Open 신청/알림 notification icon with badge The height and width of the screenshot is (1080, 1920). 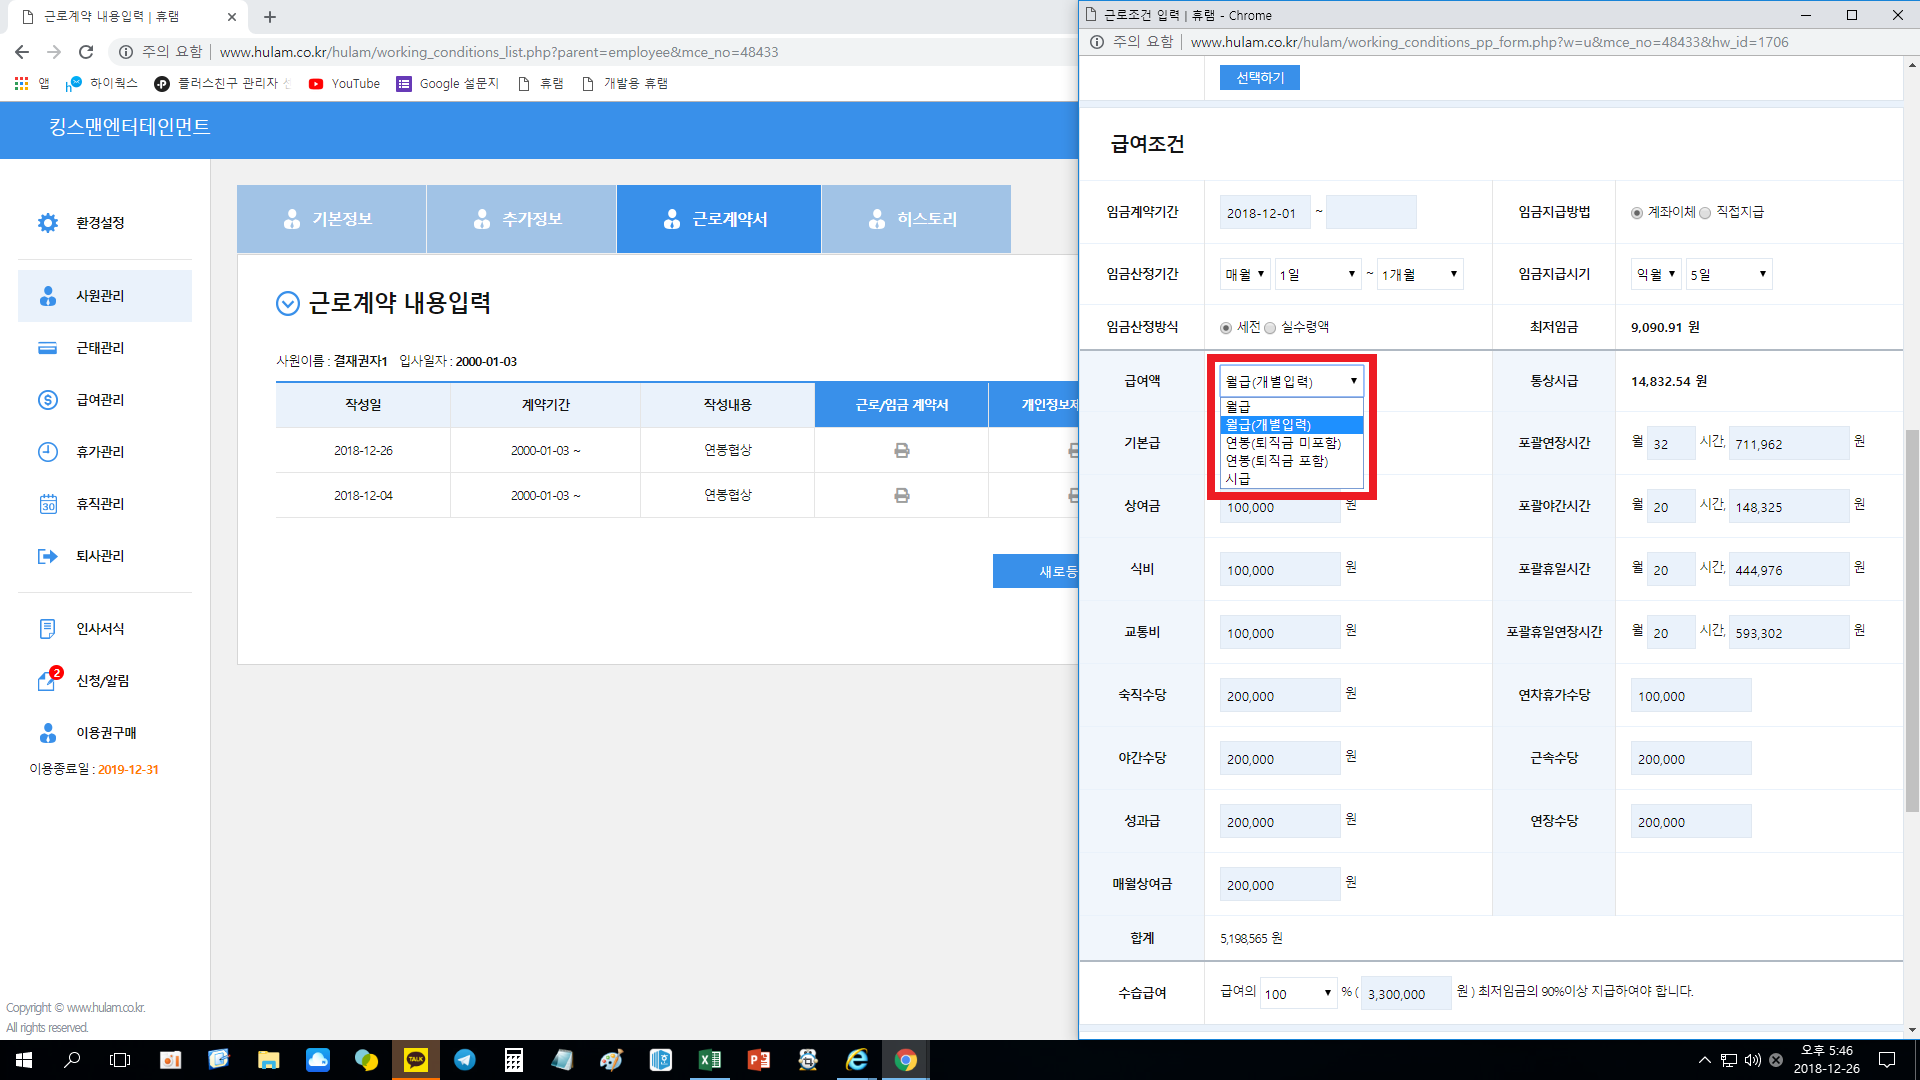[x=48, y=681]
